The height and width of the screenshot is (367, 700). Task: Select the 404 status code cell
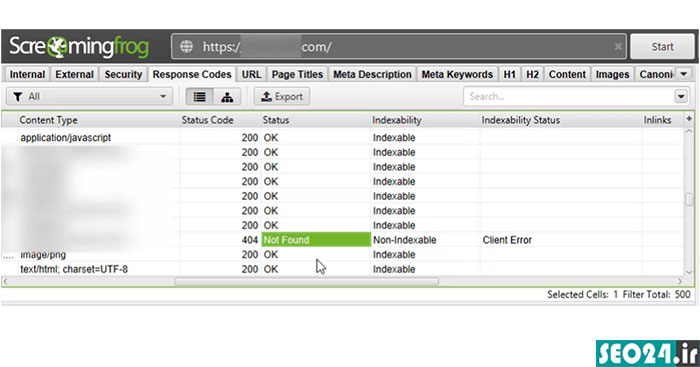[221, 240]
